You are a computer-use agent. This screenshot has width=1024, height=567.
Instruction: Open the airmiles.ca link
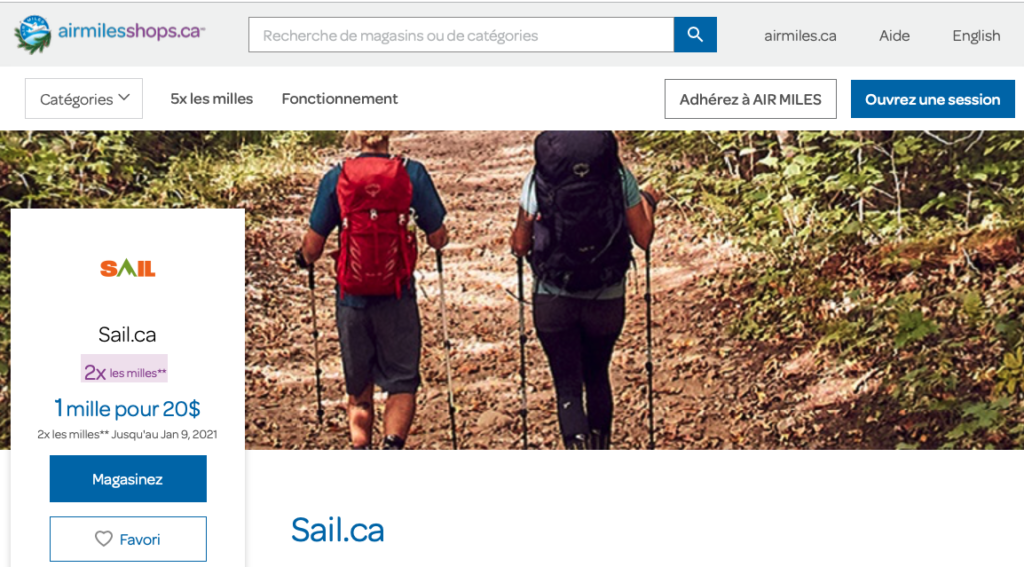[x=800, y=35]
